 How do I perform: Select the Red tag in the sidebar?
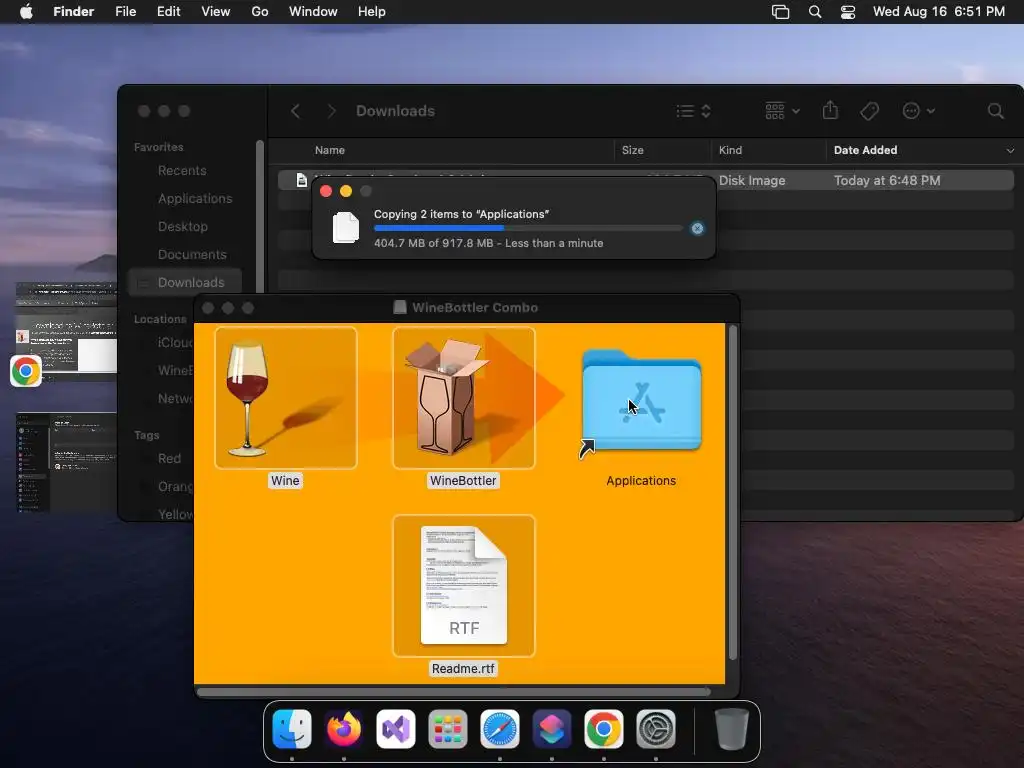click(169, 458)
